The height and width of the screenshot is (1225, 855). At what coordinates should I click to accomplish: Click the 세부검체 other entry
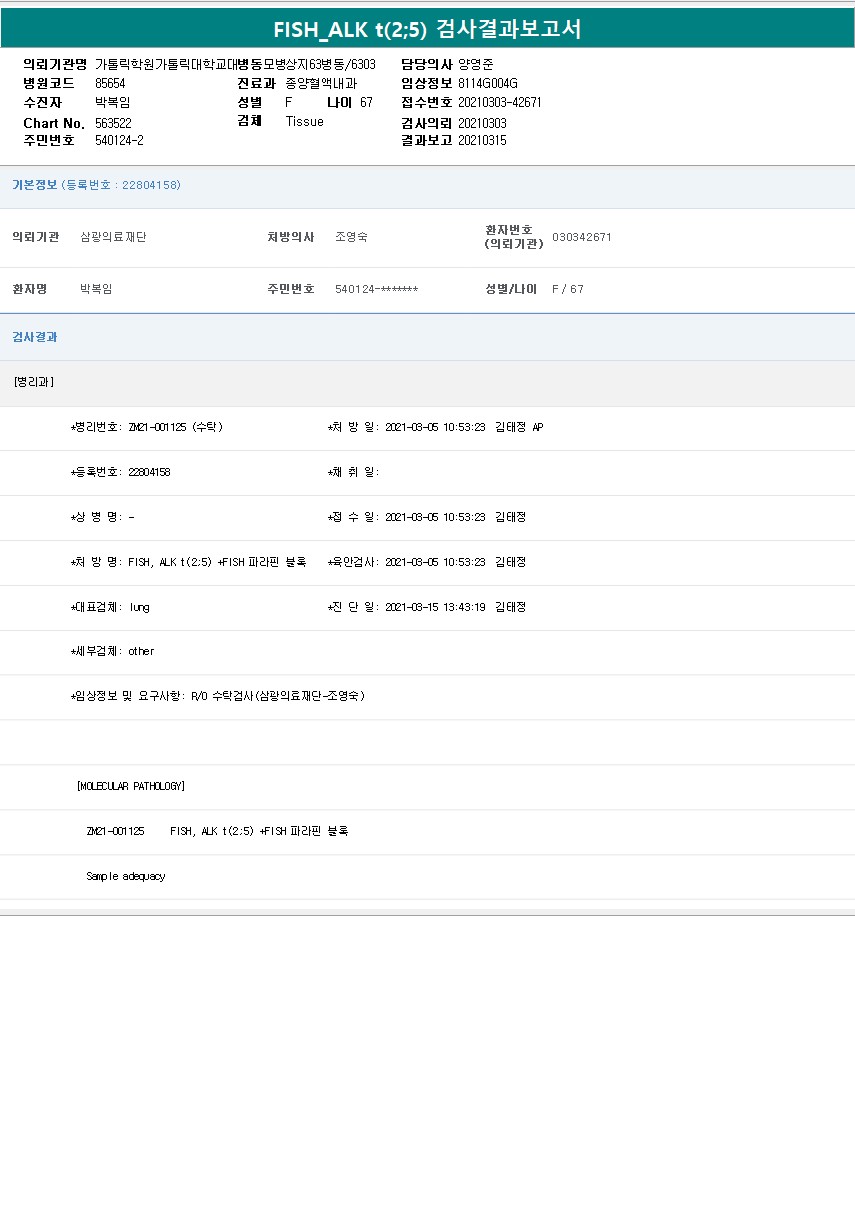[x=112, y=651]
